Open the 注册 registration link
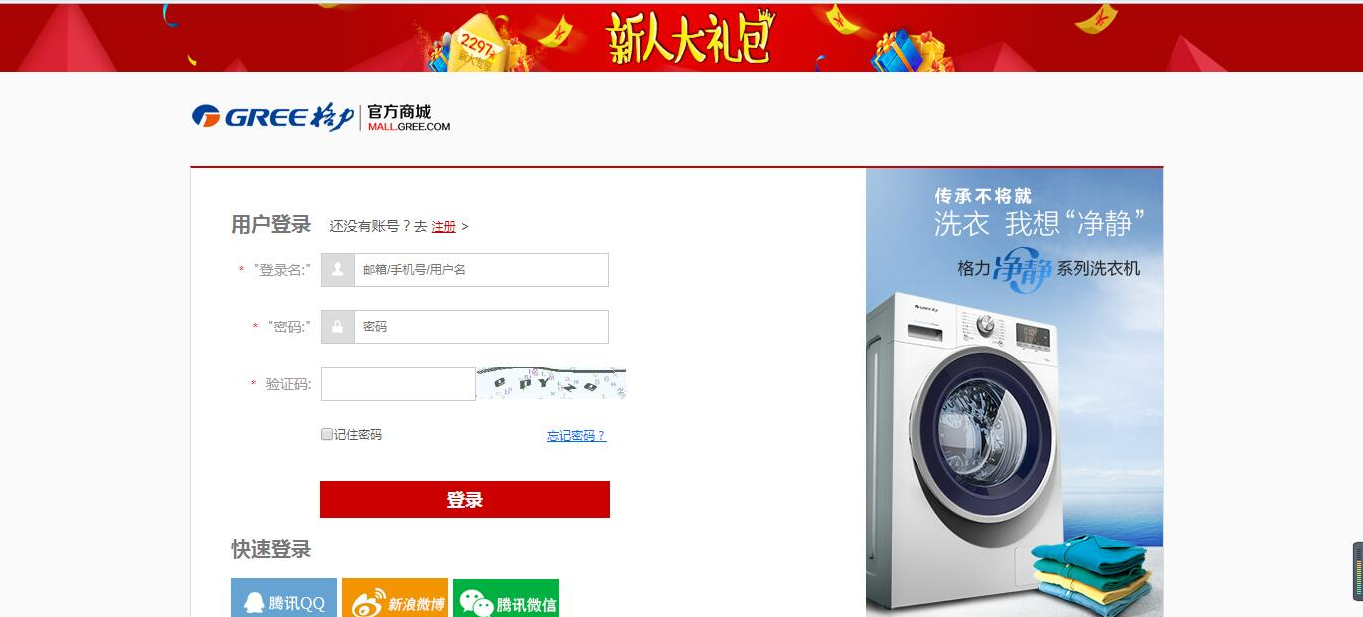 pyautogui.click(x=443, y=227)
